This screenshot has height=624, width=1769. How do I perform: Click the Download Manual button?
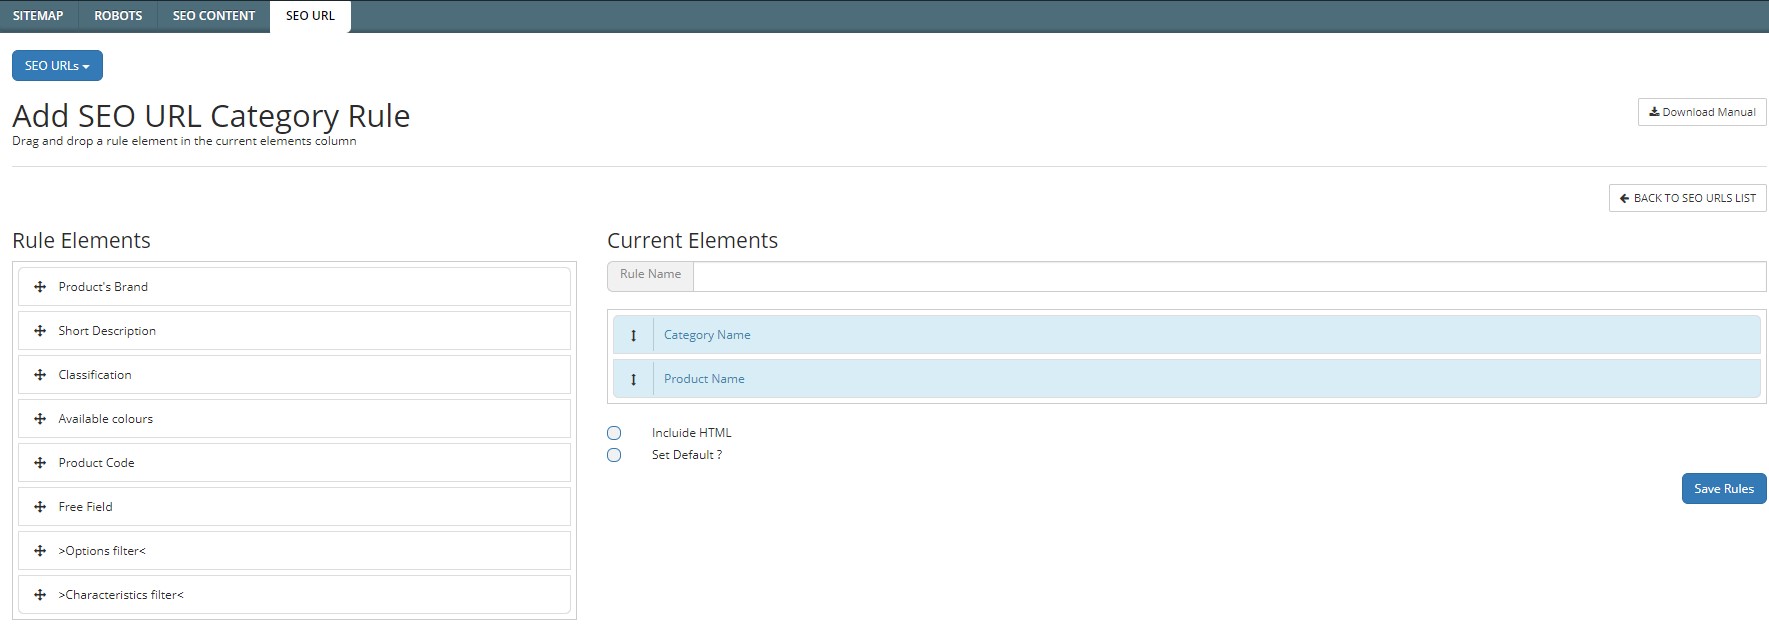point(1702,112)
